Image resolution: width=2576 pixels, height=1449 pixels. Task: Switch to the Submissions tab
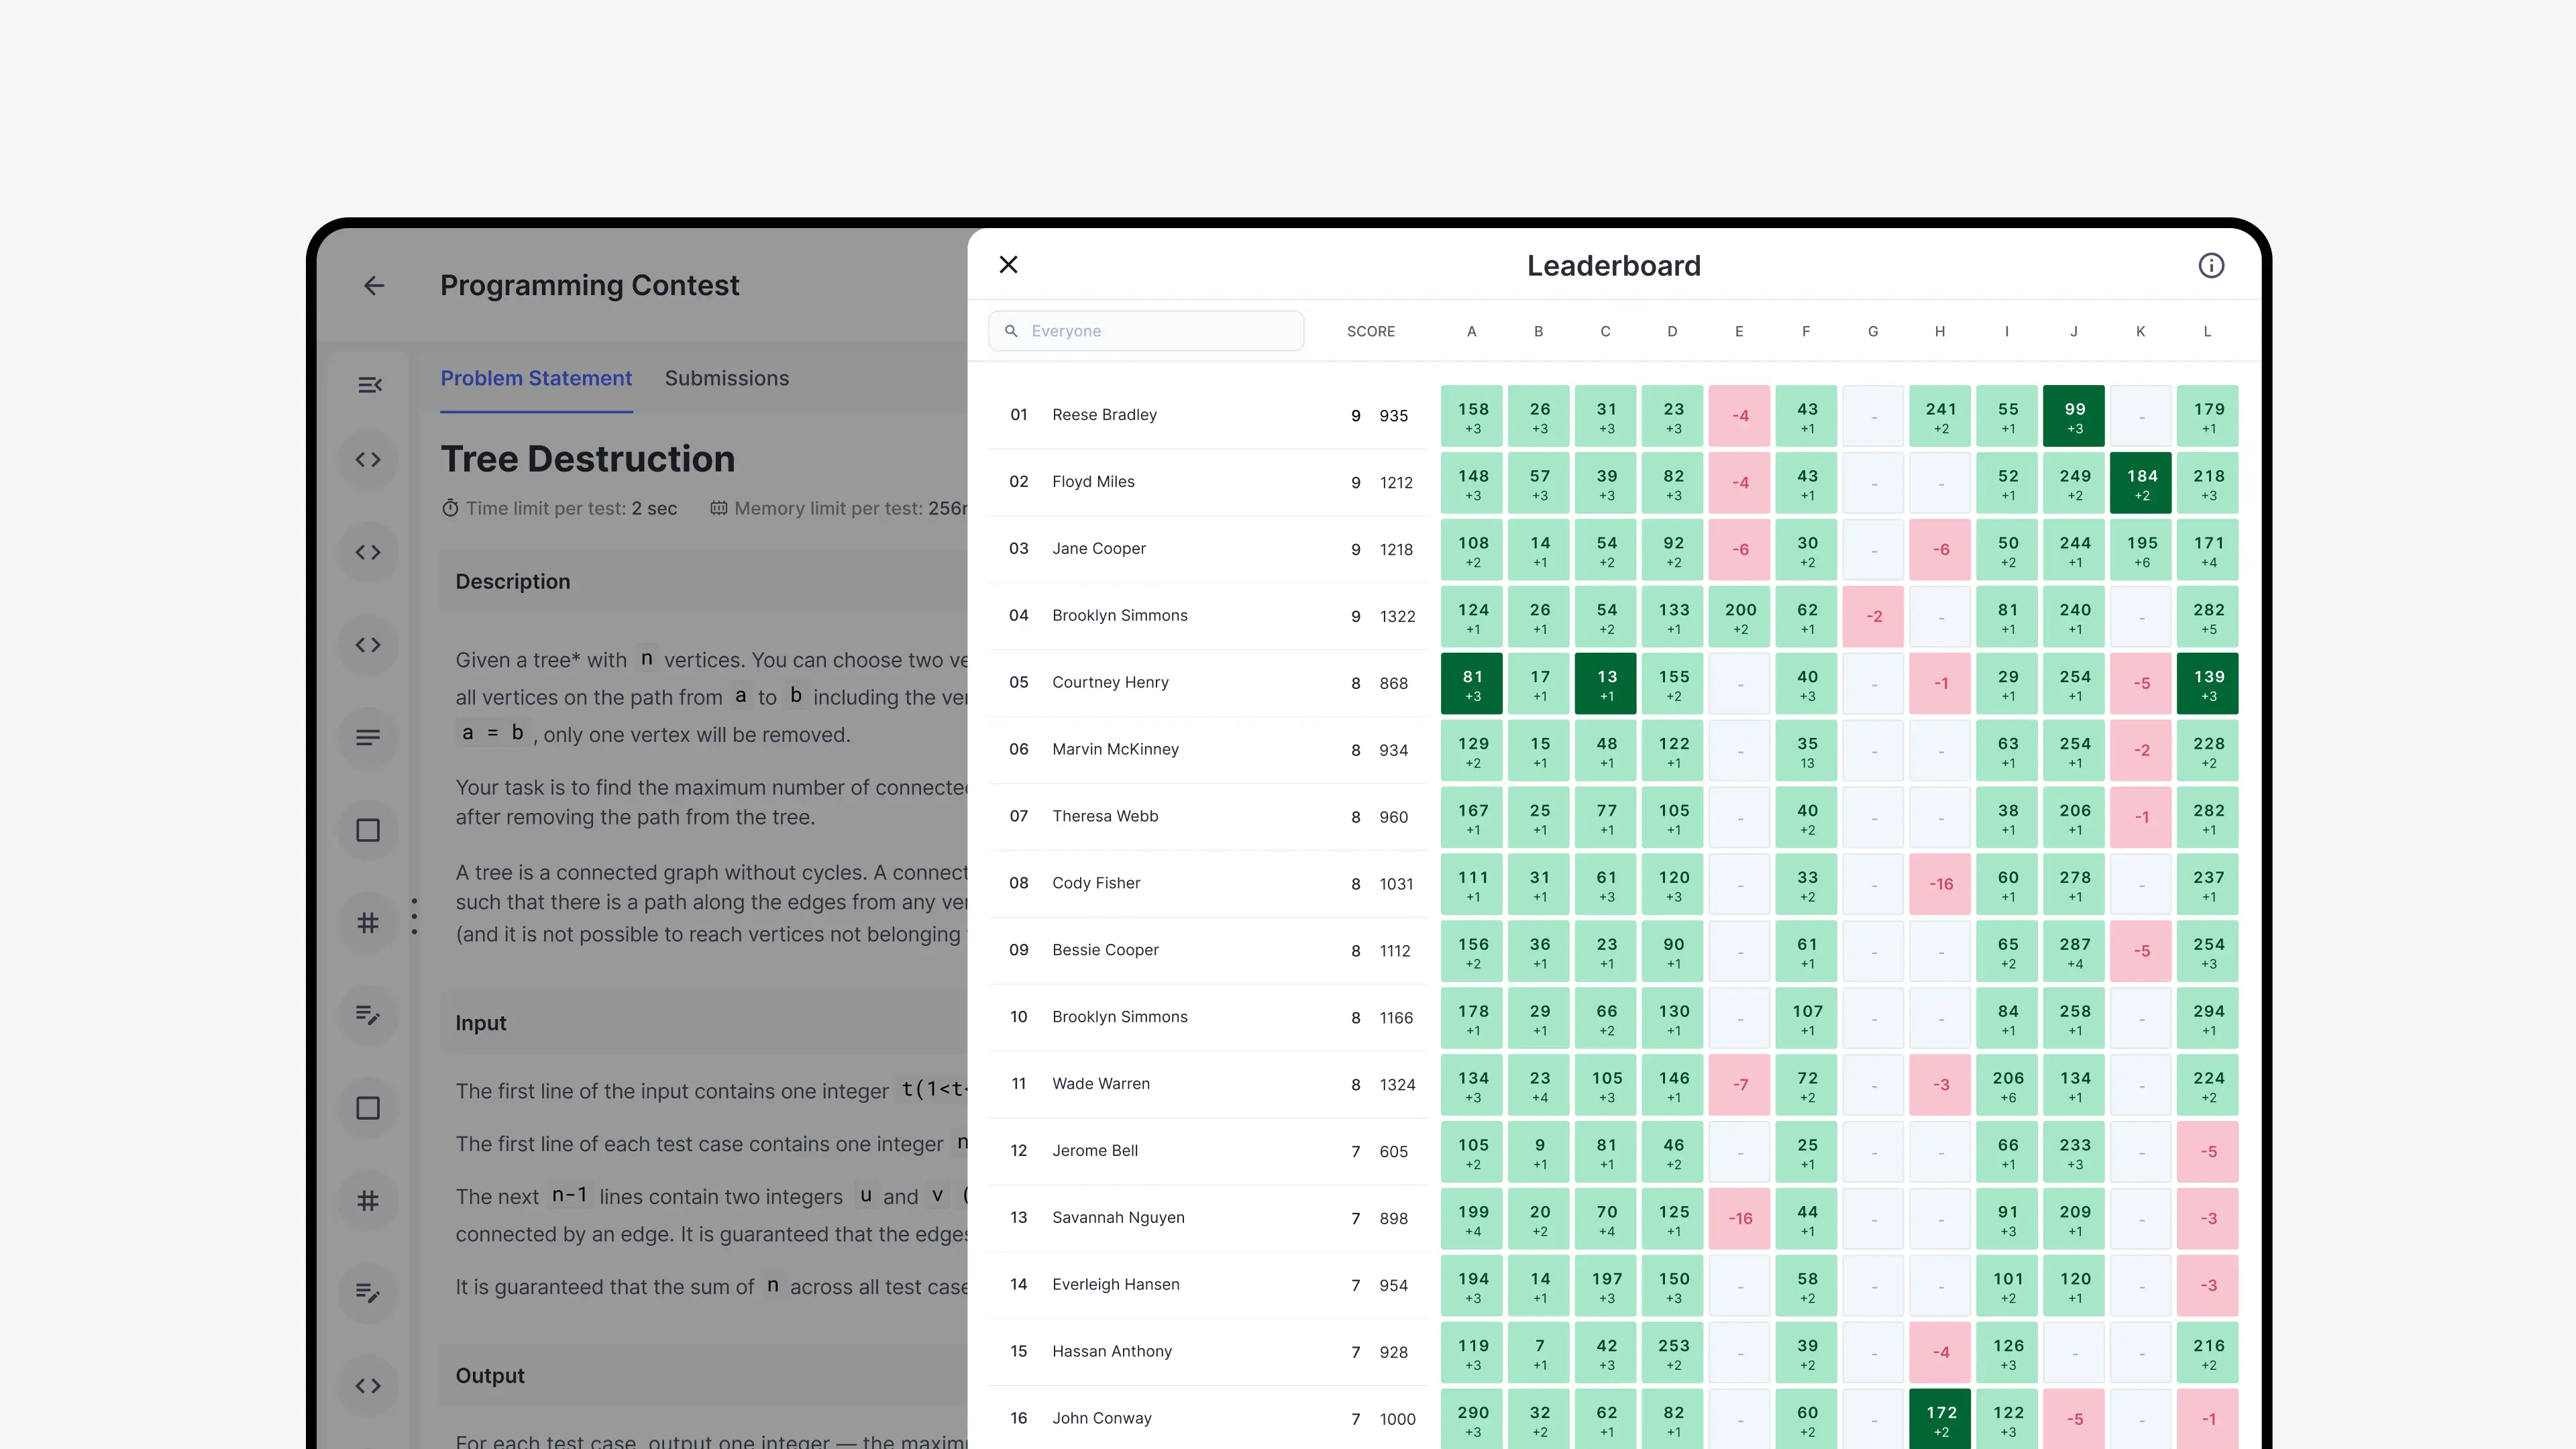(726, 379)
